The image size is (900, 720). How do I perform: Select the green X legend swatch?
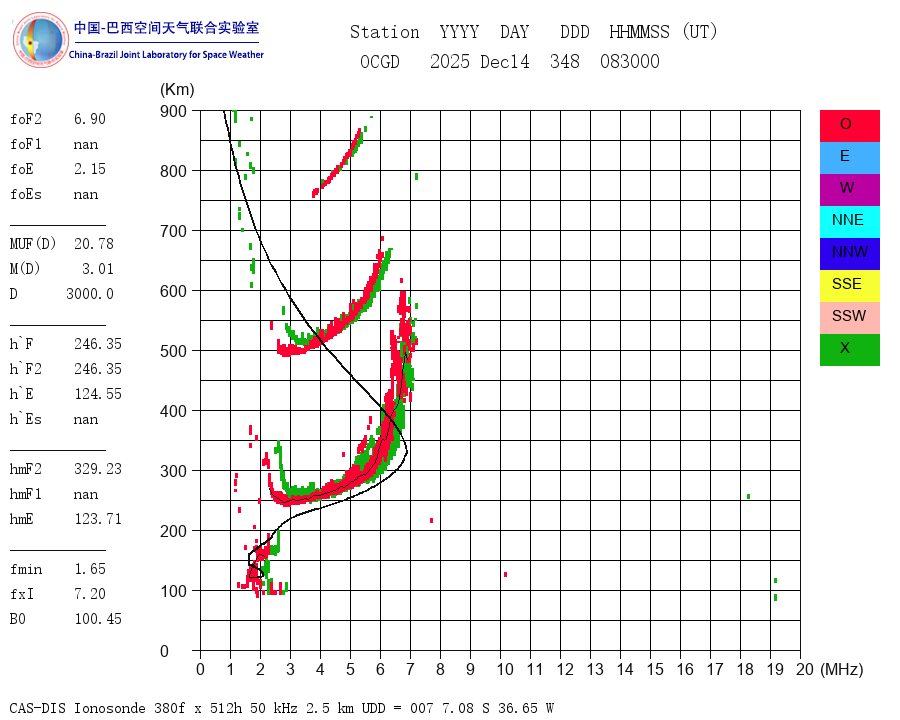pyautogui.click(x=849, y=350)
